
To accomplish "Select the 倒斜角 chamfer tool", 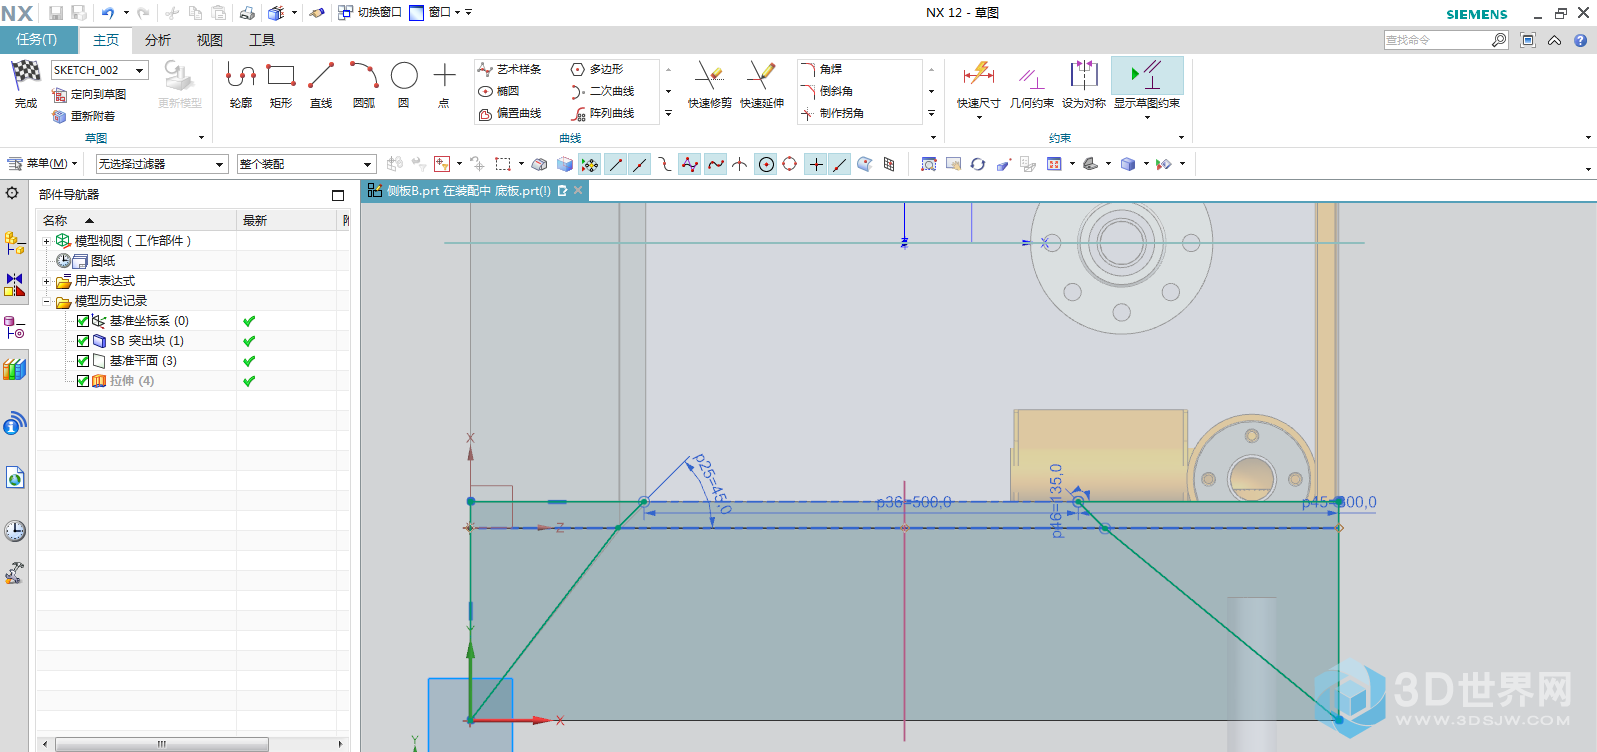I will coord(827,91).
